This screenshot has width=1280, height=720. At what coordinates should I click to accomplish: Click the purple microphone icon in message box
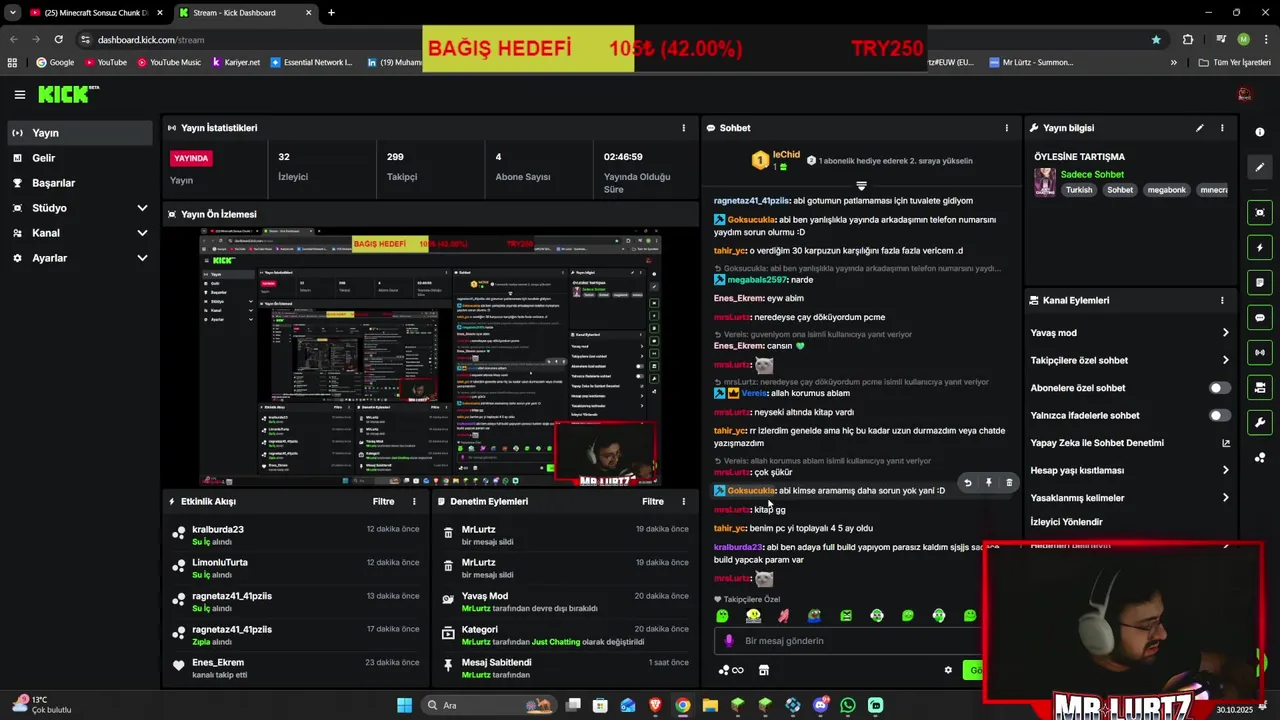tap(729, 641)
